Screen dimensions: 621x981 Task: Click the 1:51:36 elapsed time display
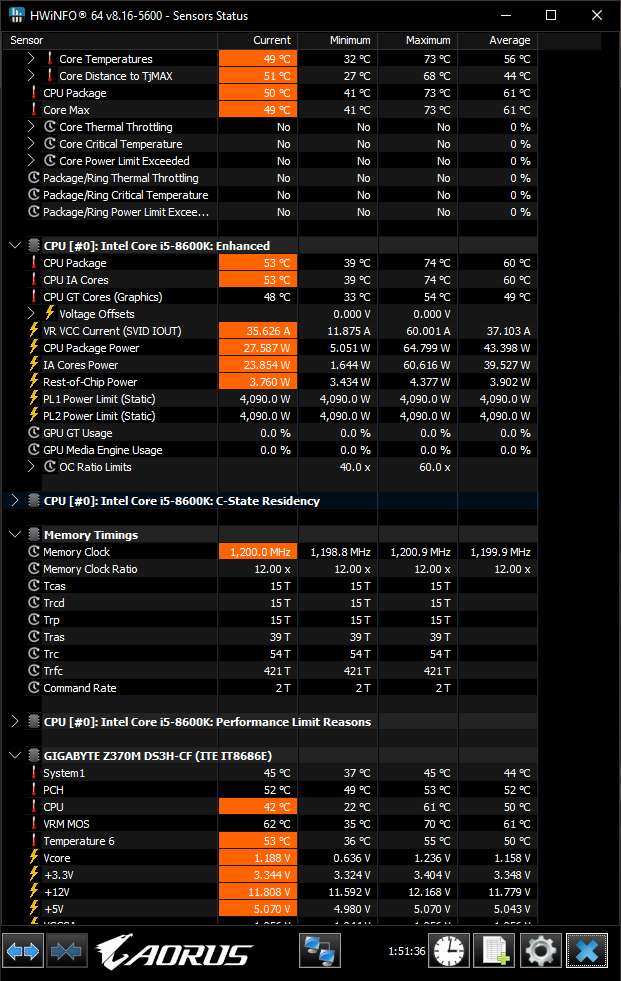(406, 951)
